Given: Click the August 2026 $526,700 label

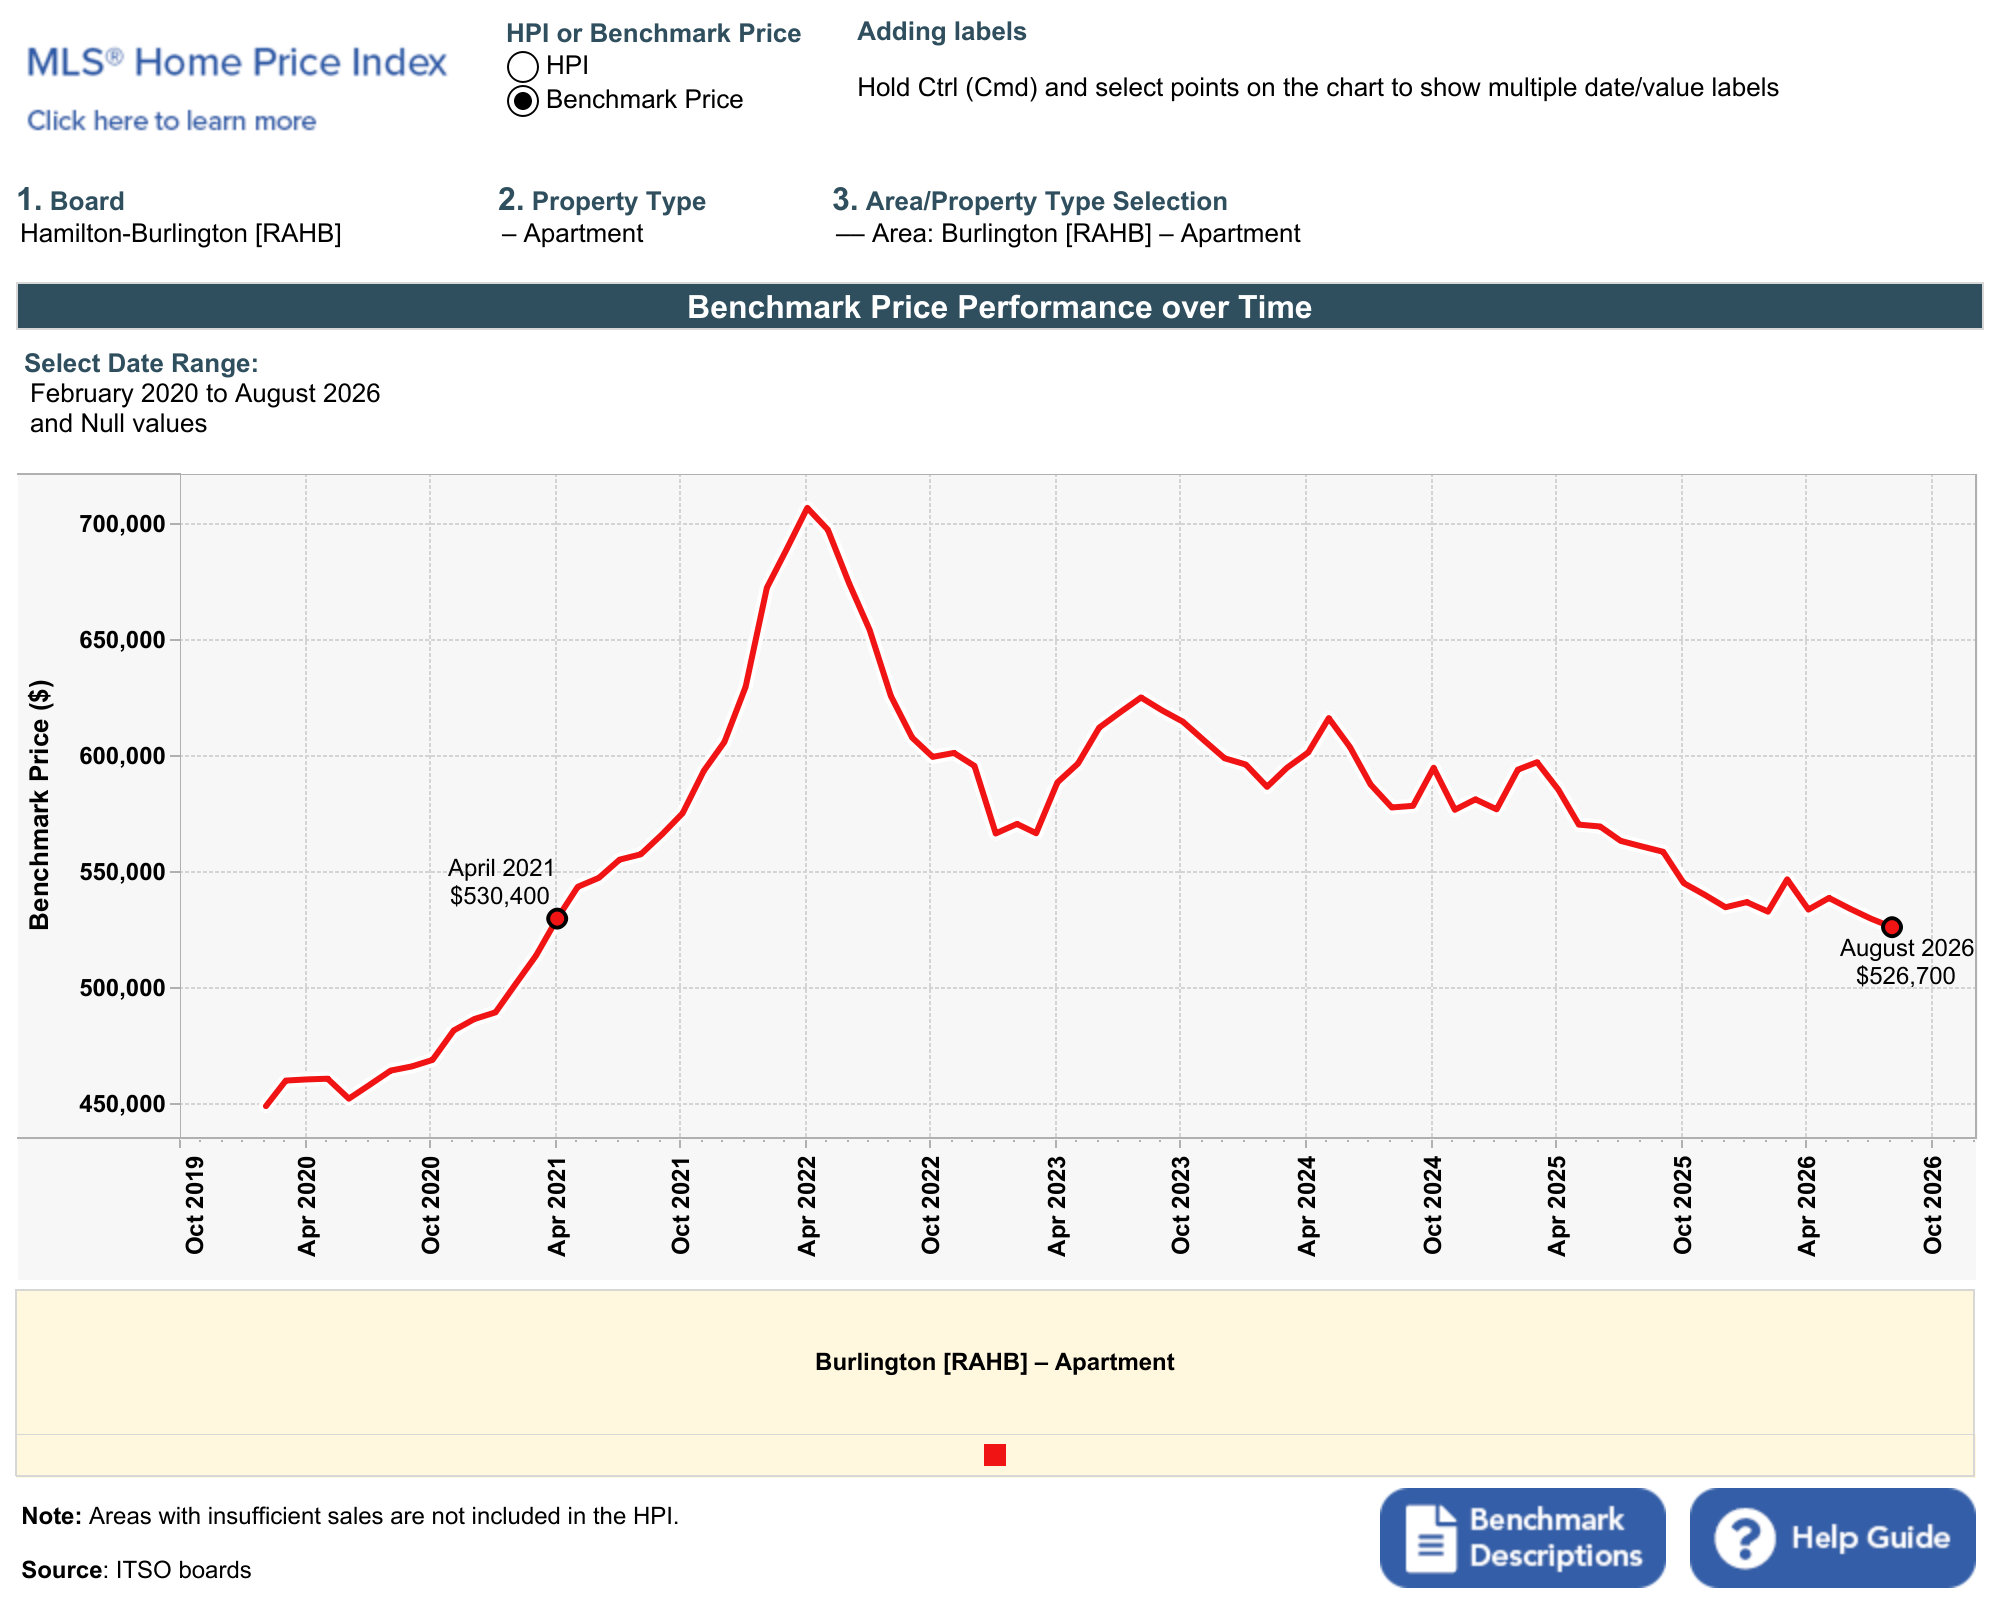Looking at the screenshot, I should [x=1906, y=962].
